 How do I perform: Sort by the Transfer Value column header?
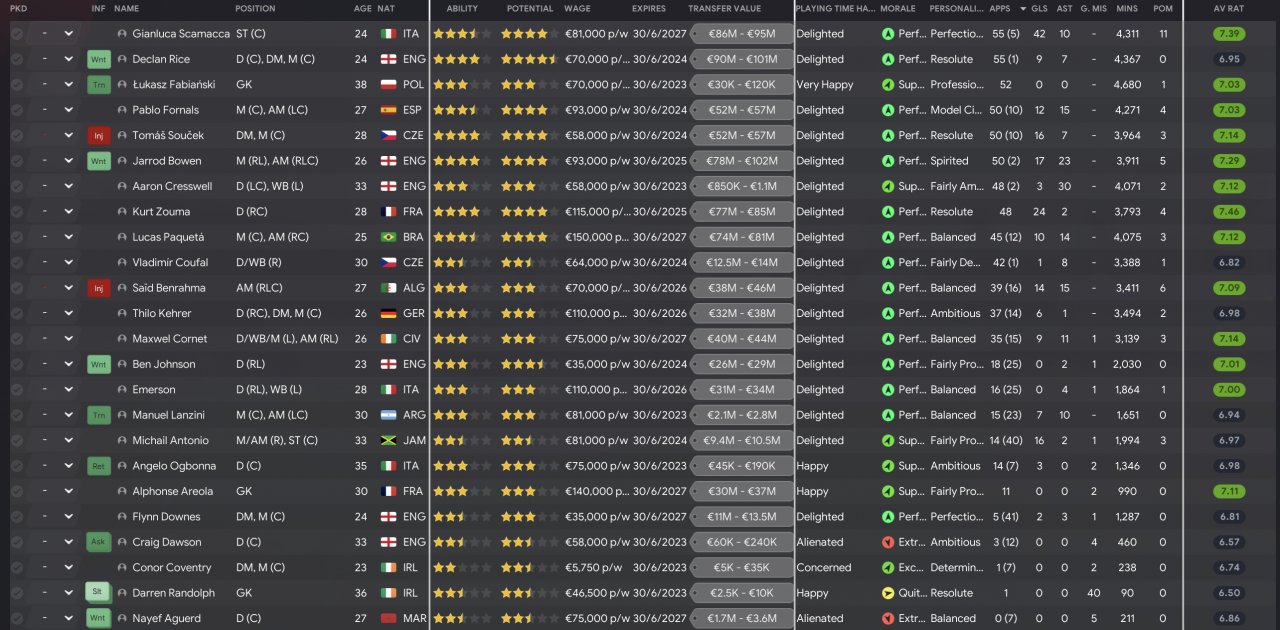tap(724, 8)
